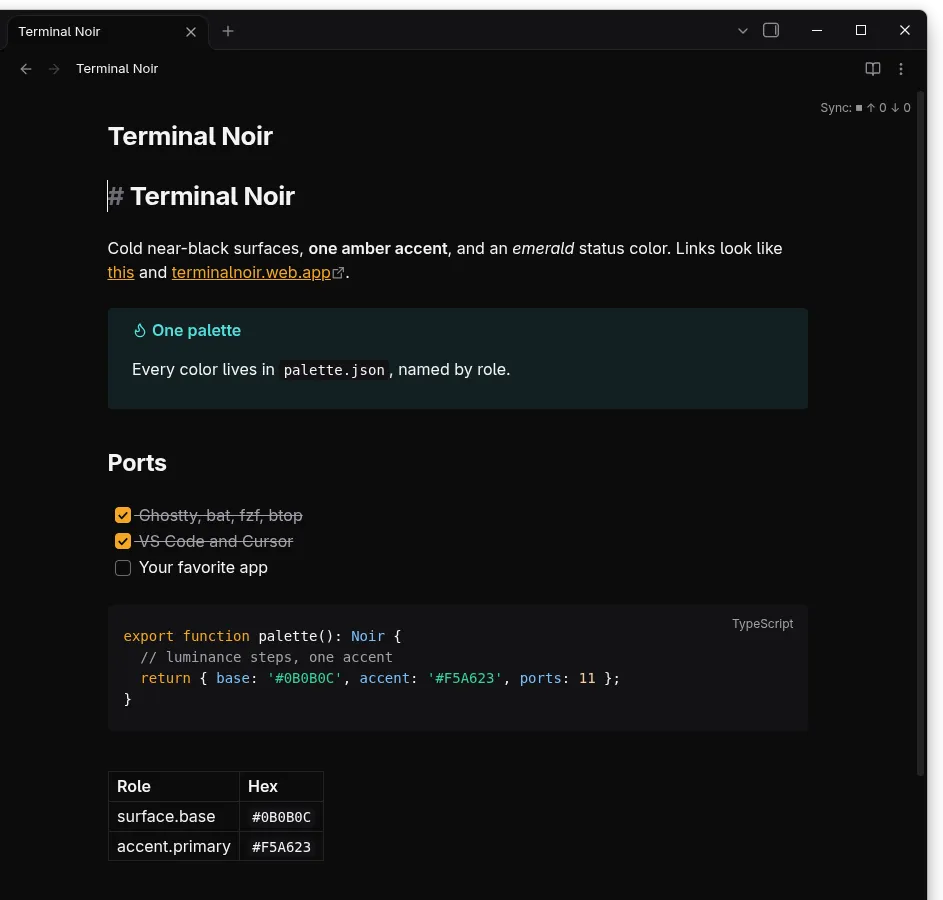
Task: Click the flame icon in One palette callout
Action: [140, 331]
